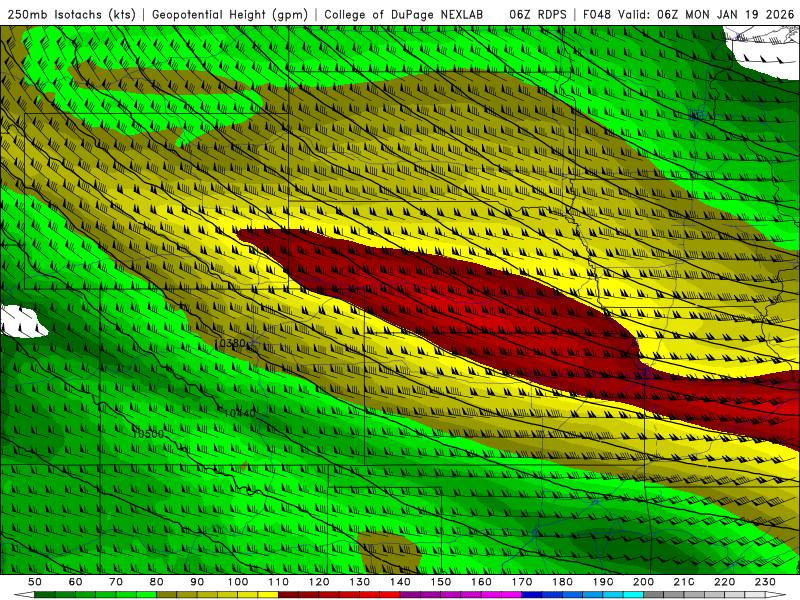The height and width of the screenshot is (600, 800).
Task: Click the "06Z RDPS" model run label
Action: (538, 14)
